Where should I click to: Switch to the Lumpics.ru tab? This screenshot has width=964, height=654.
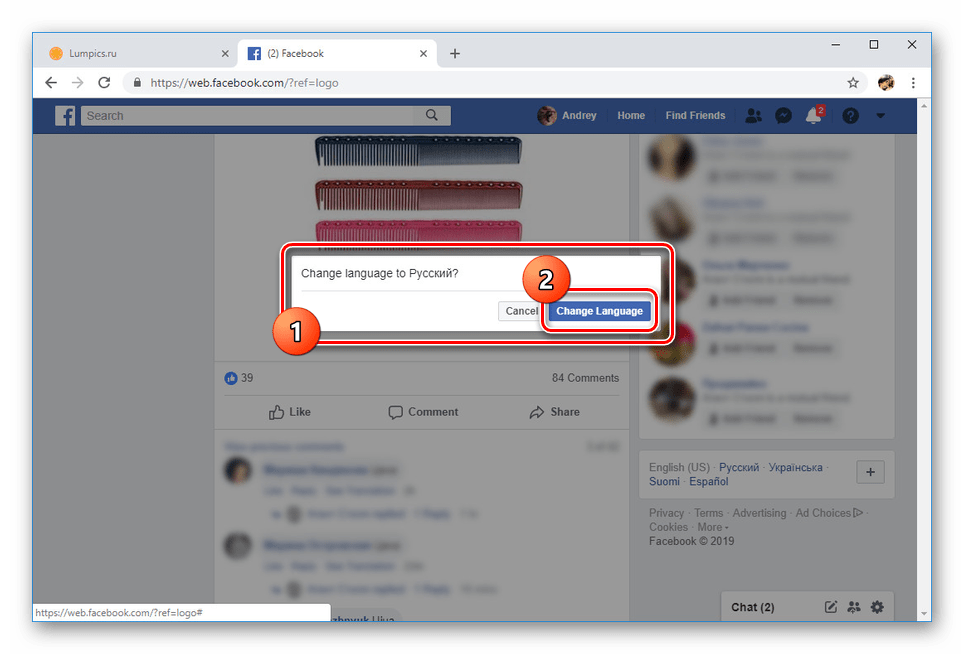pyautogui.click(x=136, y=53)
